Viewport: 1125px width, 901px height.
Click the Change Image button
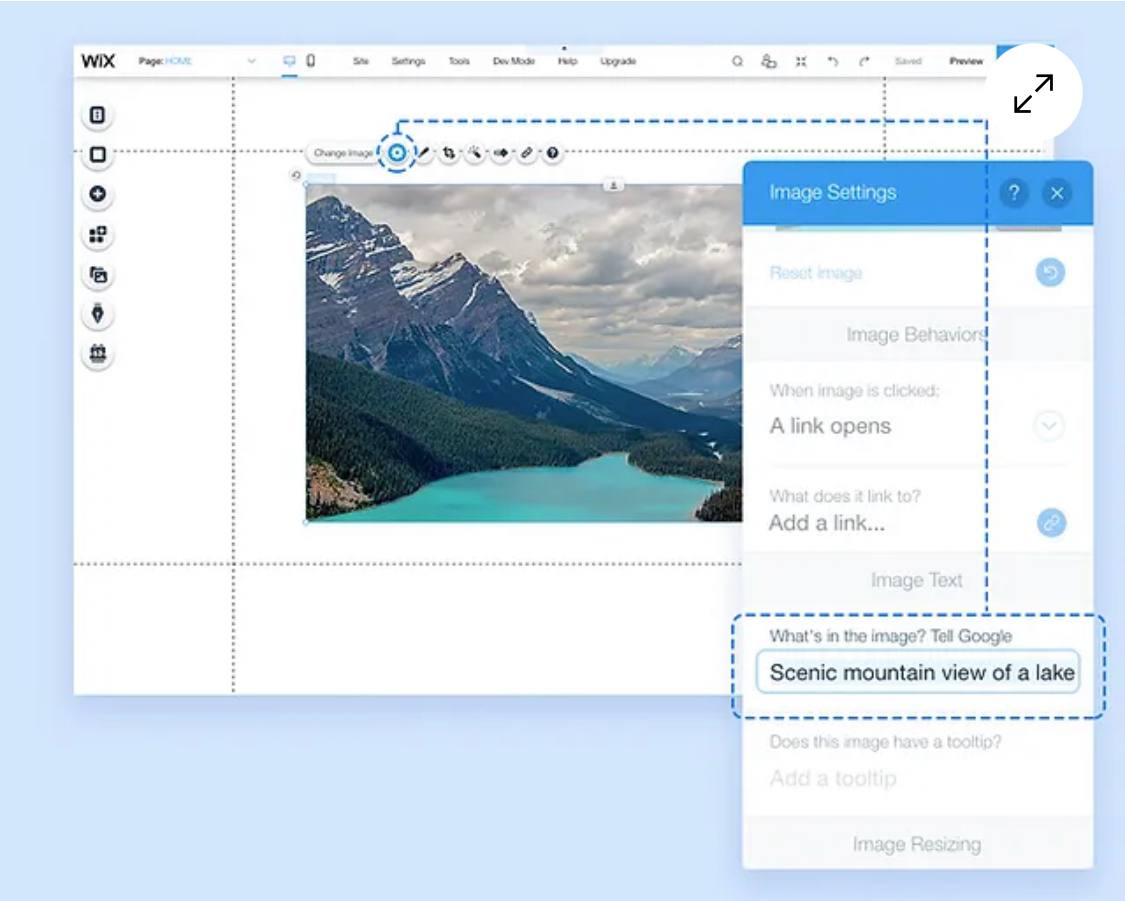343,153
